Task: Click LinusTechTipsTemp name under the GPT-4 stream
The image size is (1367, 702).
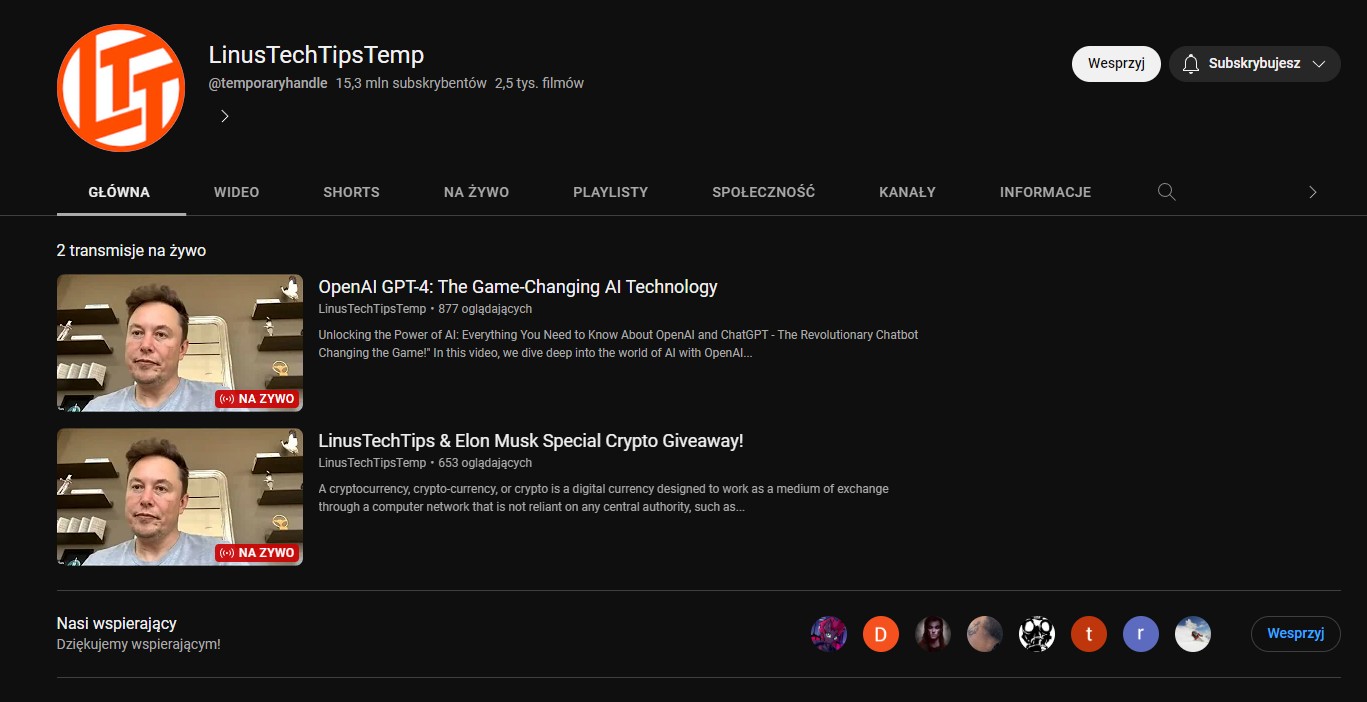Action: click(x=372, y=309)
